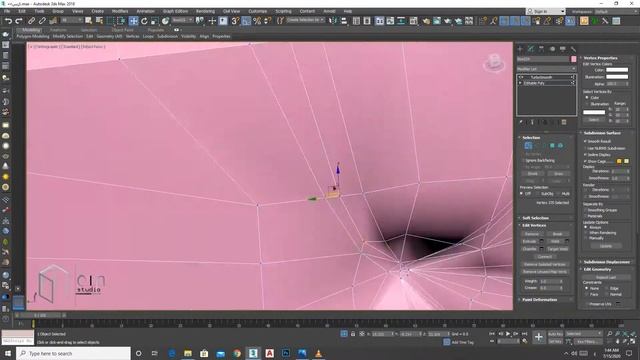Click Pin Stack icon below modifier stack
The height and width of the screenshot is (360, 640).
[521, 122]
